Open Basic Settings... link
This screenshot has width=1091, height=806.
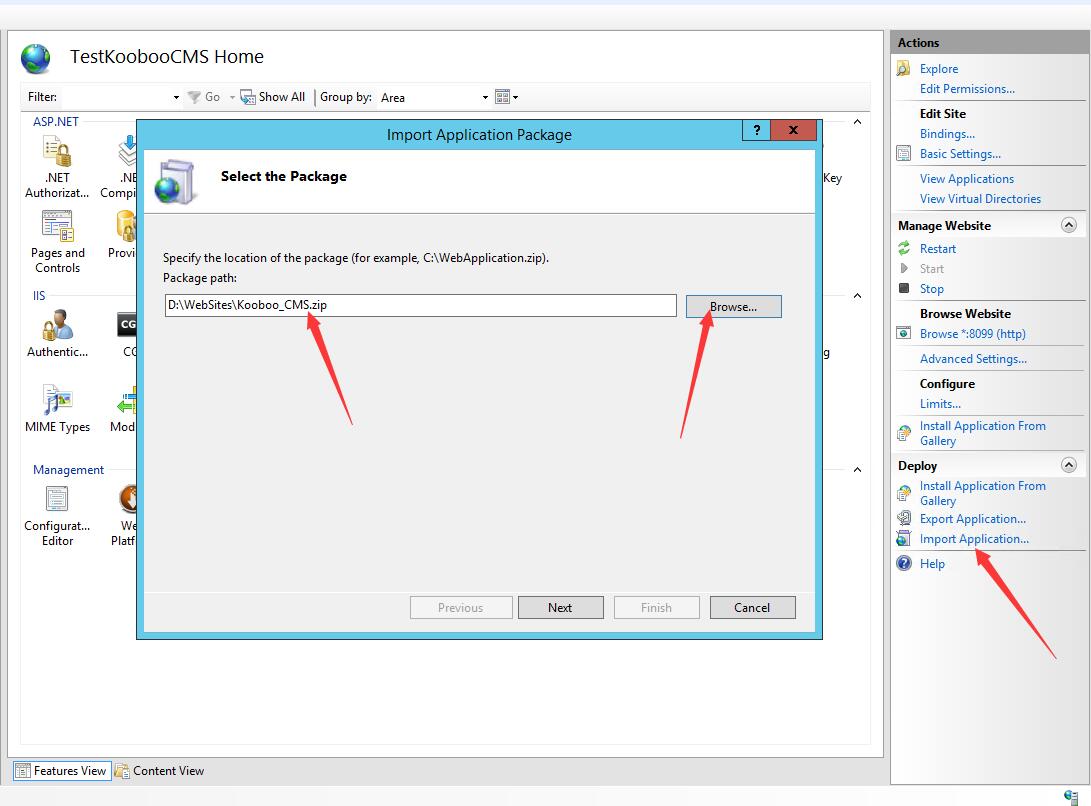point(960,154)
